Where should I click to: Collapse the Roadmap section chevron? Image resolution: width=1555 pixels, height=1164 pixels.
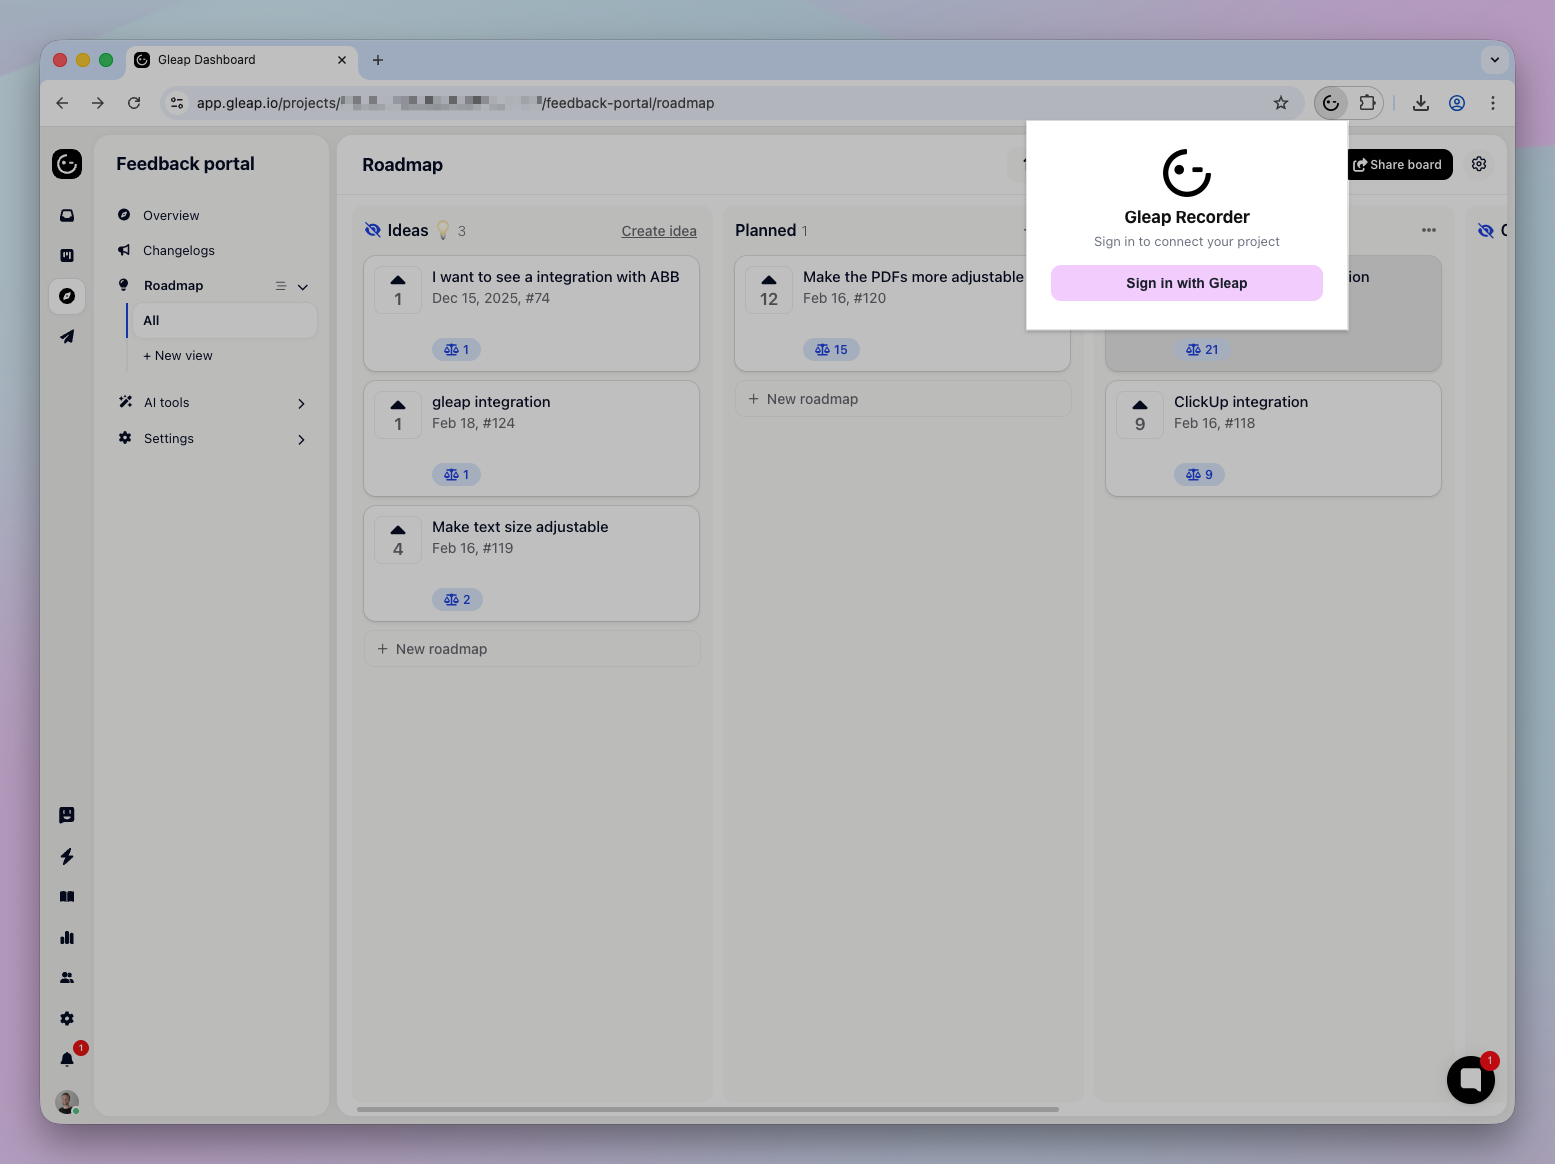[x=303, y=287]
